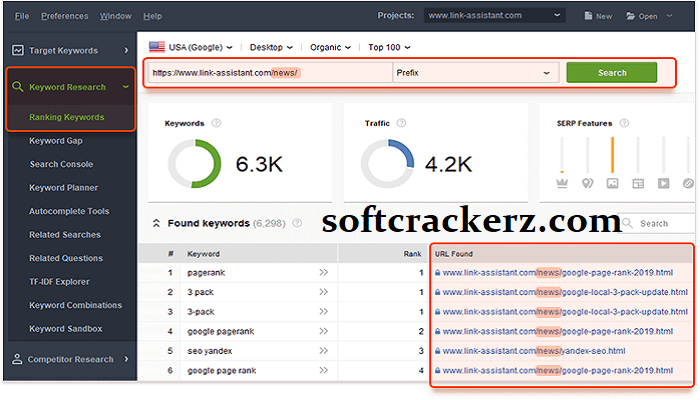Go to Keyword Planner

click(63, 188)
